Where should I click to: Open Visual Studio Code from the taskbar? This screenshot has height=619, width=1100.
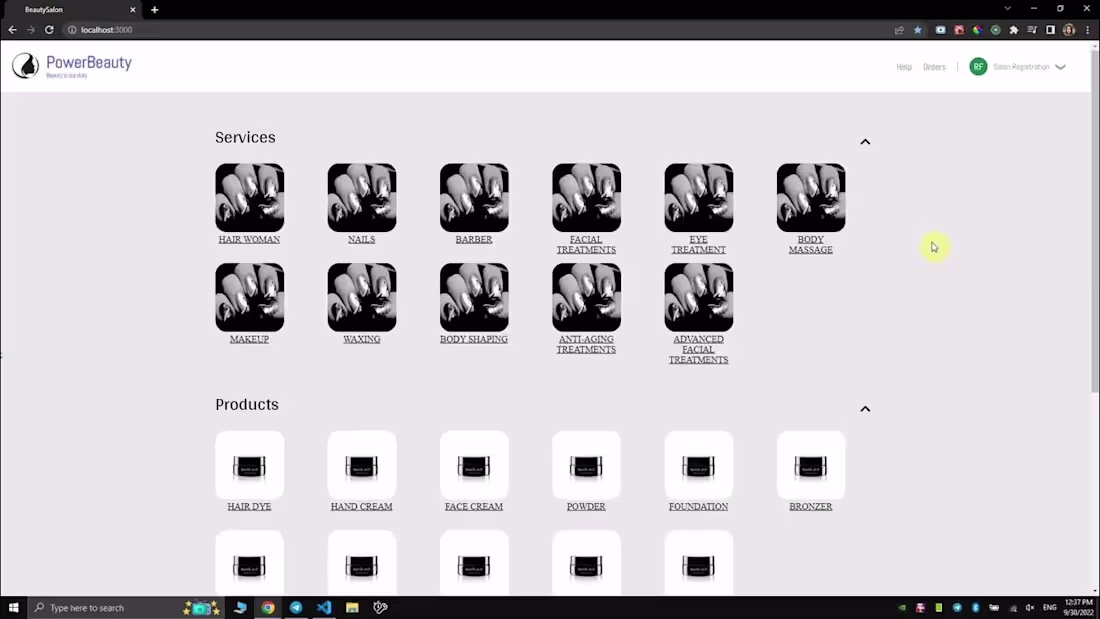click(x=324, y=607)
